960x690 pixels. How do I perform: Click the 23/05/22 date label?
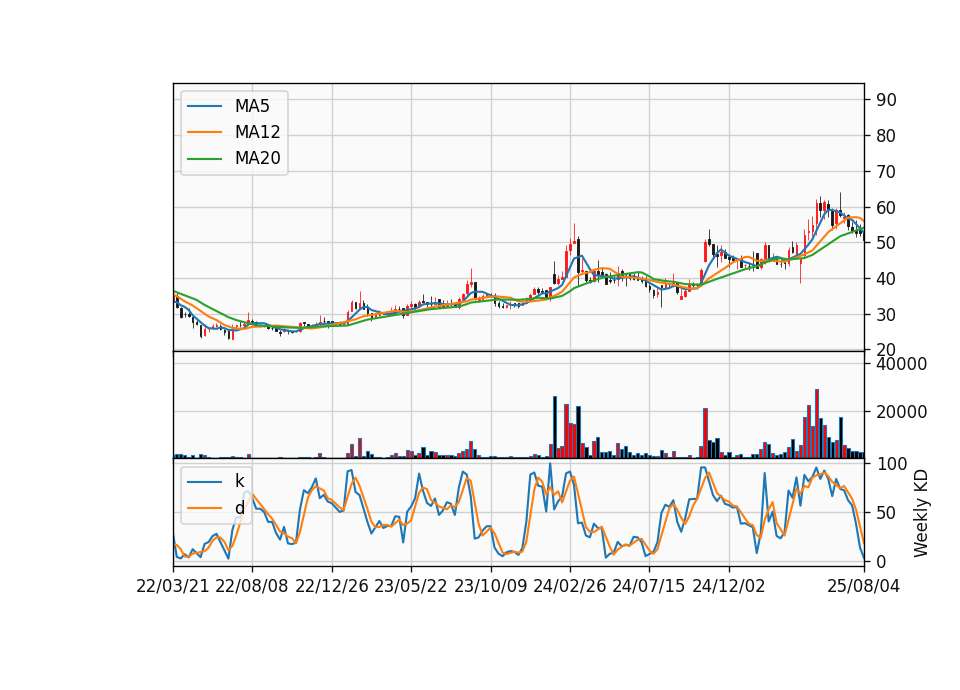pos(411,586)
